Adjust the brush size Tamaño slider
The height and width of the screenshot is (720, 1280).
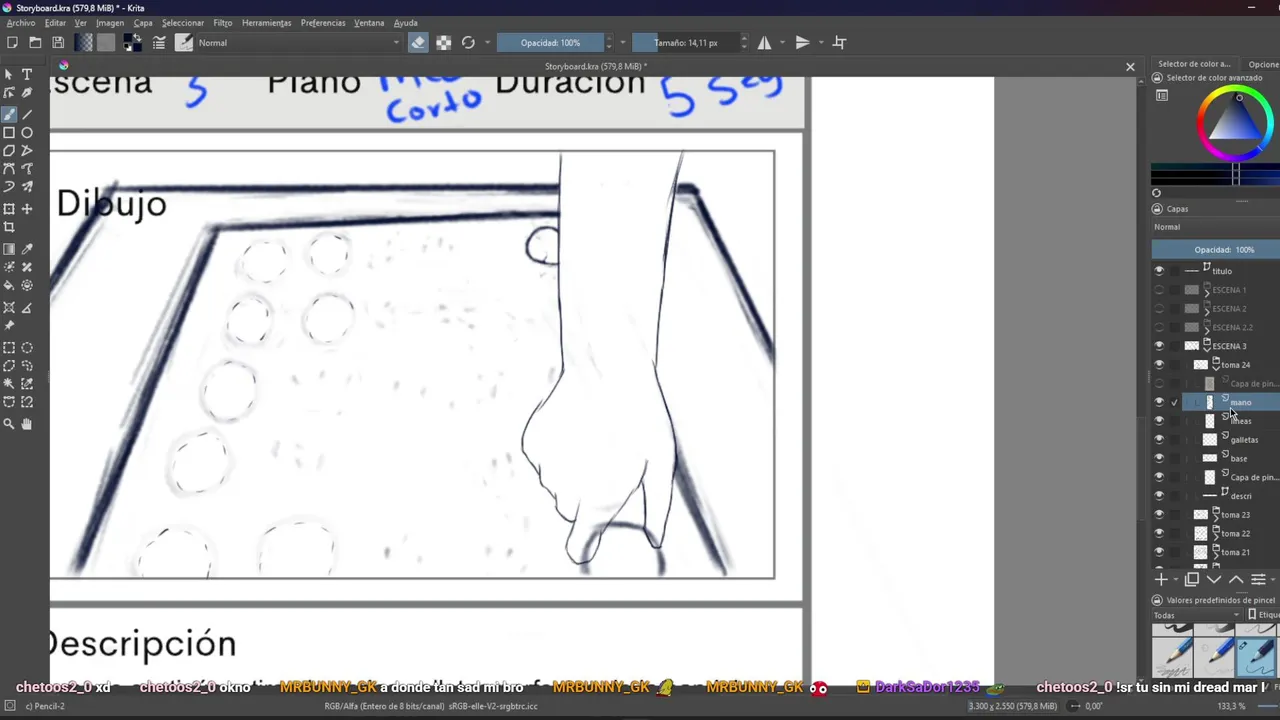tap(686, 42)
